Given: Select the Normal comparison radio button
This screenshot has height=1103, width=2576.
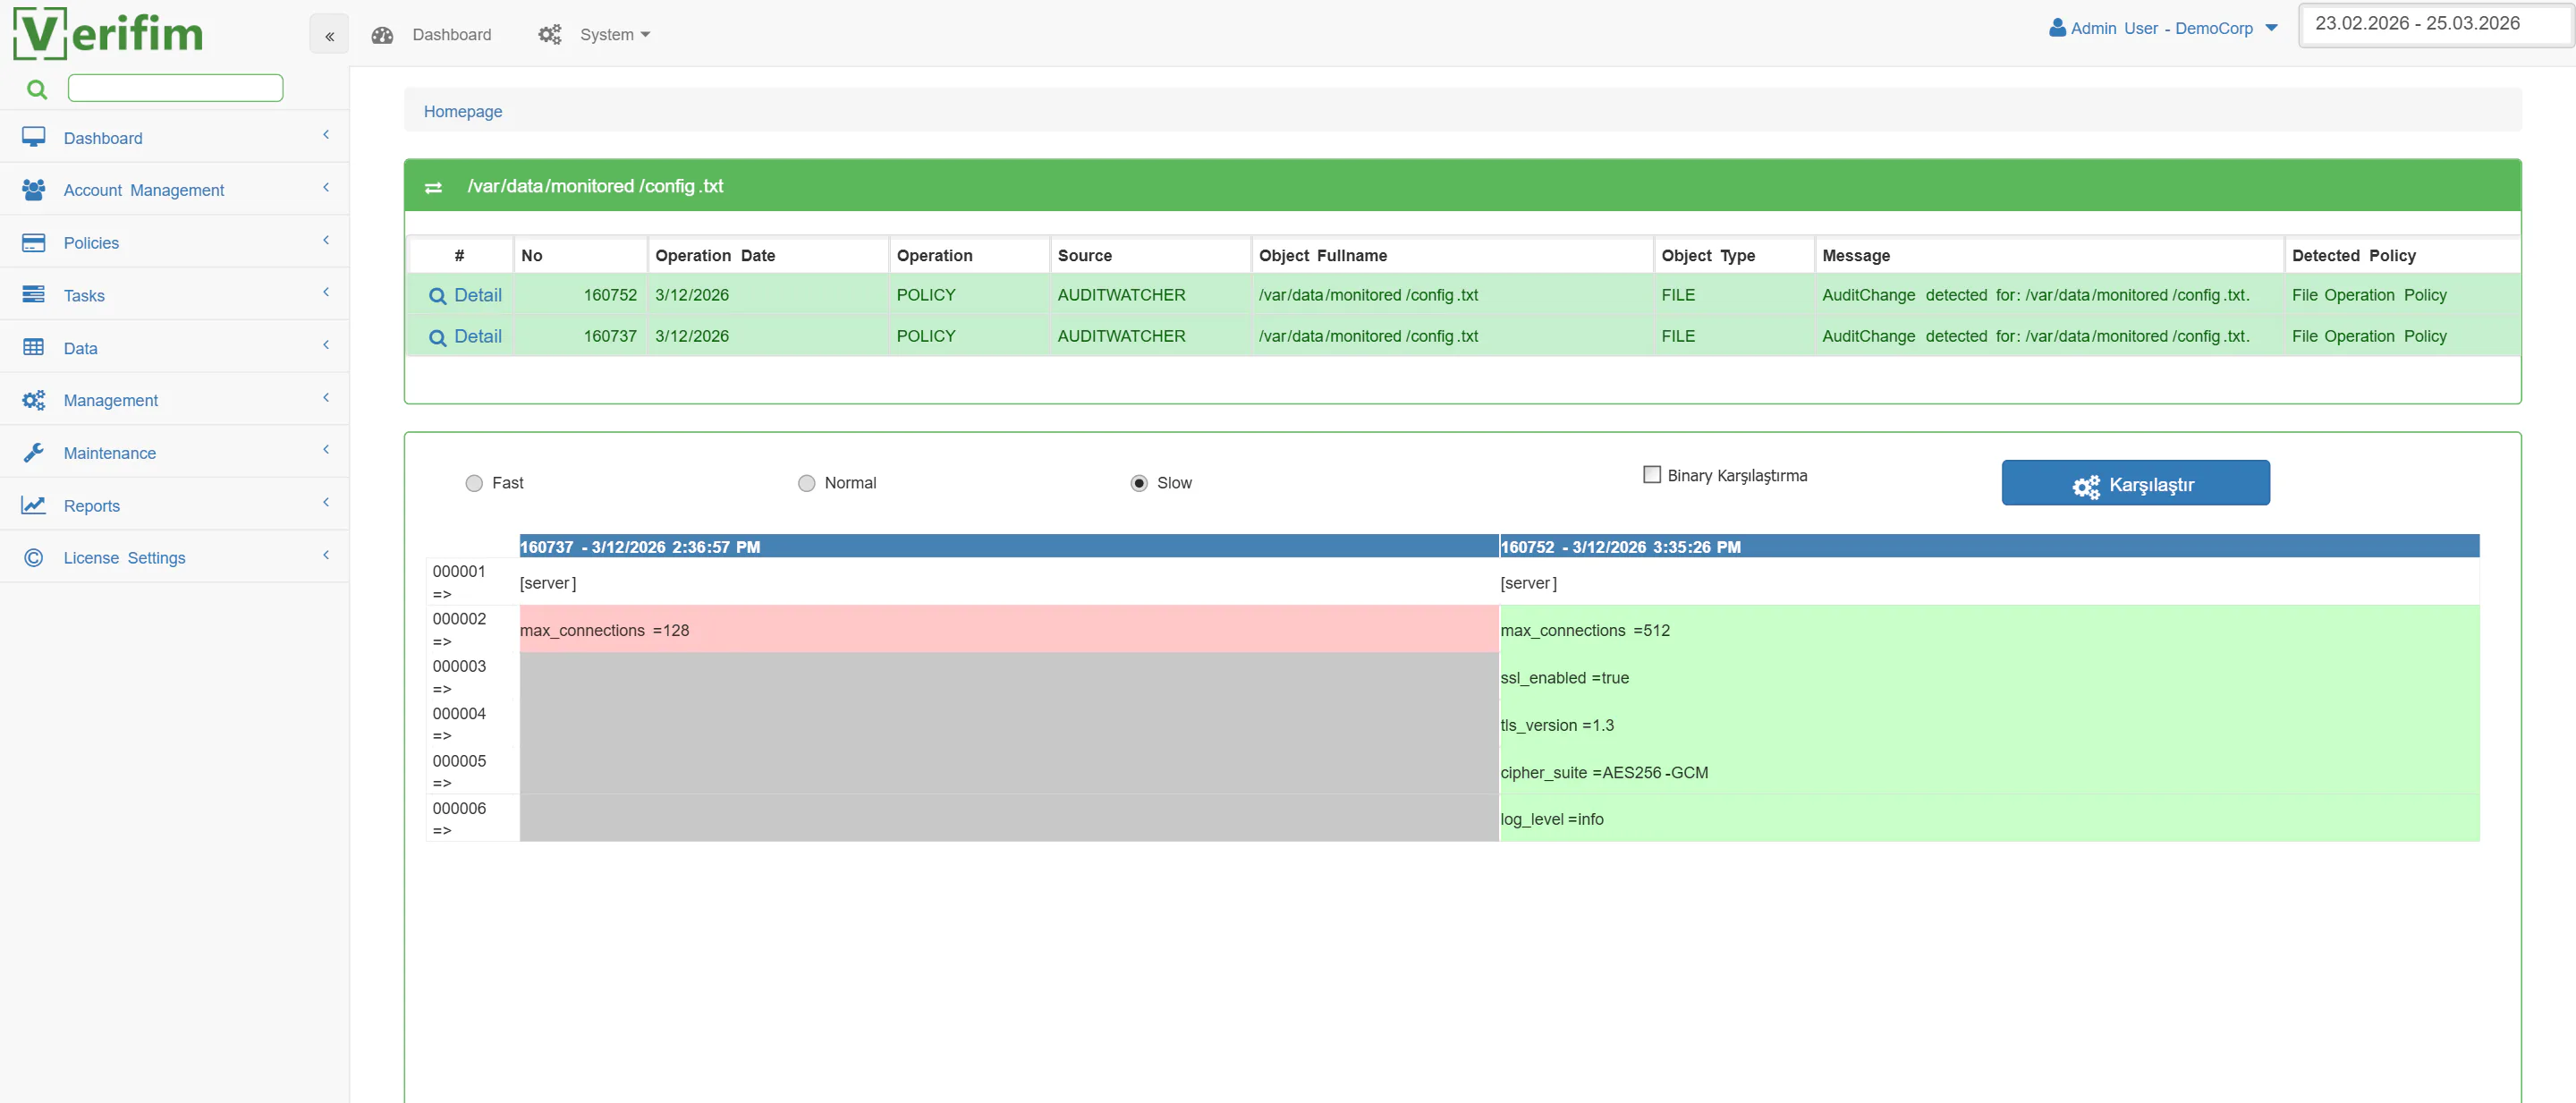Looking at the screenshot, I should pos(806,483).
